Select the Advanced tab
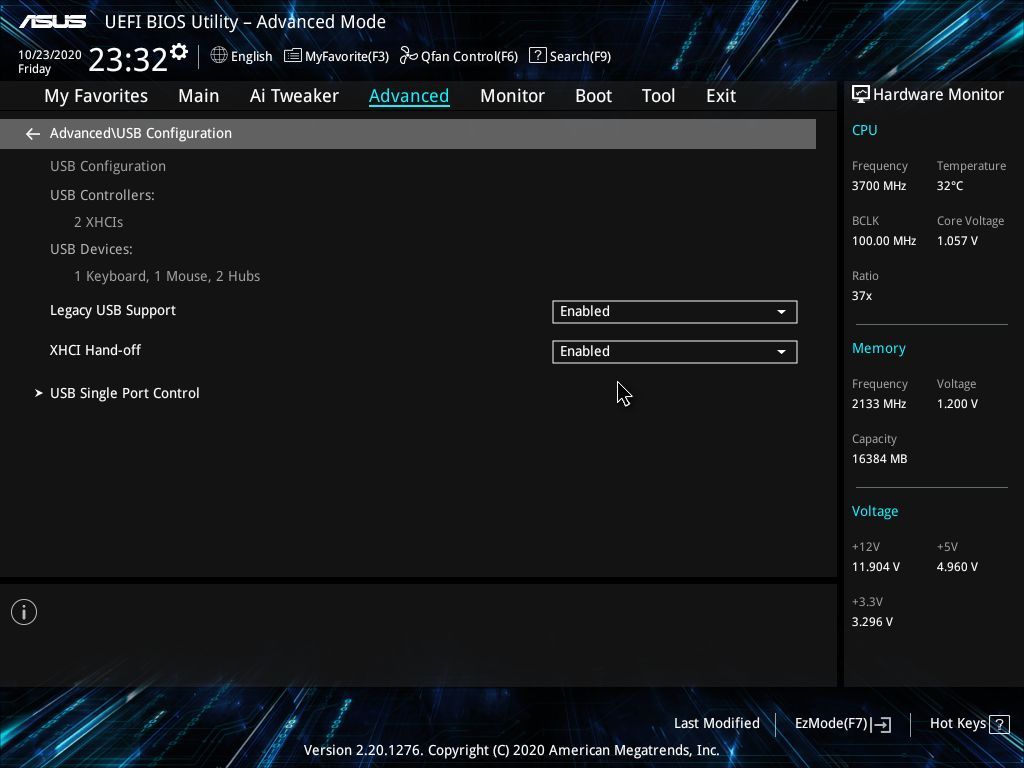1024x768 pixels. (x=409, y=96)
